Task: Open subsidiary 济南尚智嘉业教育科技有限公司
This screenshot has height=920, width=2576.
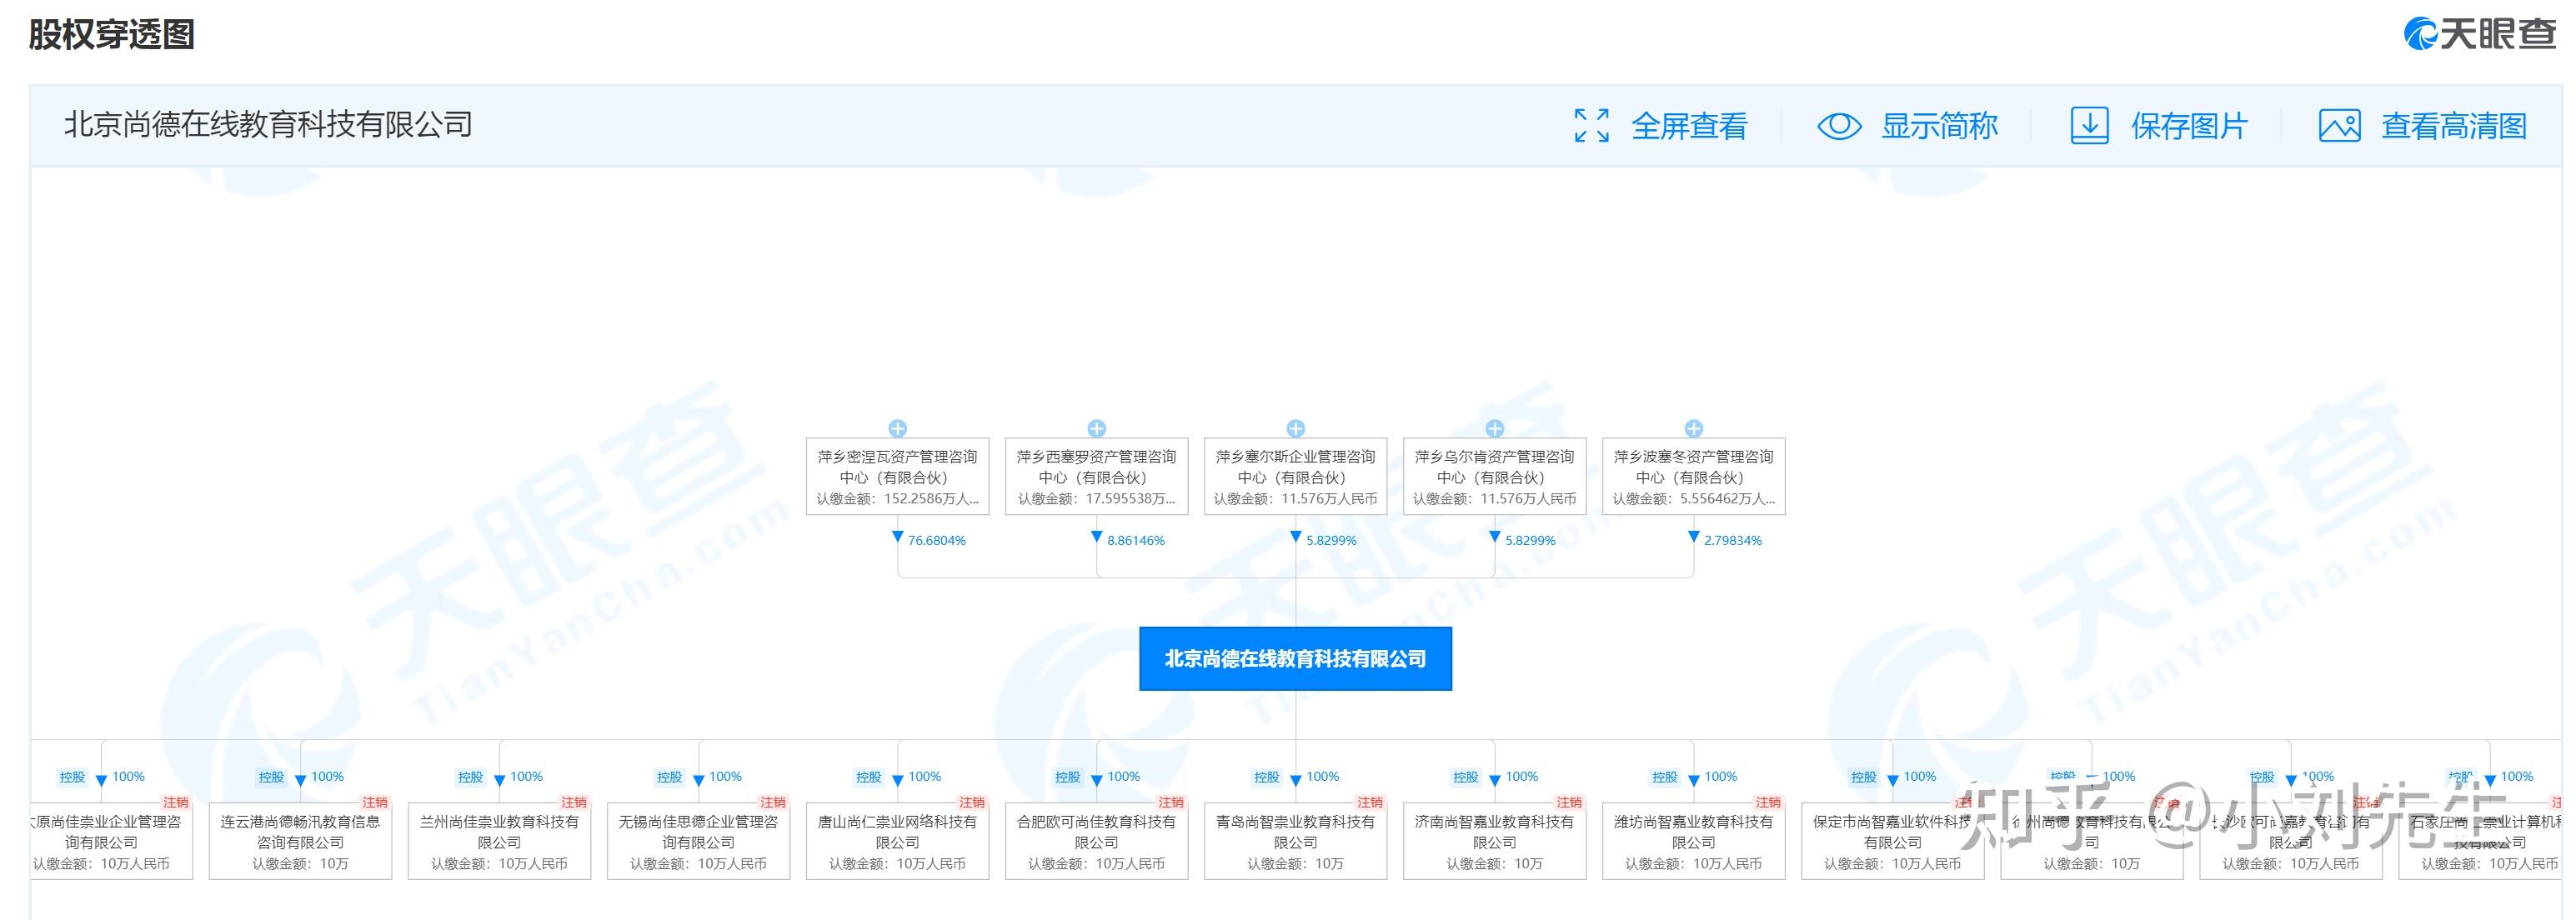Action: tap(1495, 841)
